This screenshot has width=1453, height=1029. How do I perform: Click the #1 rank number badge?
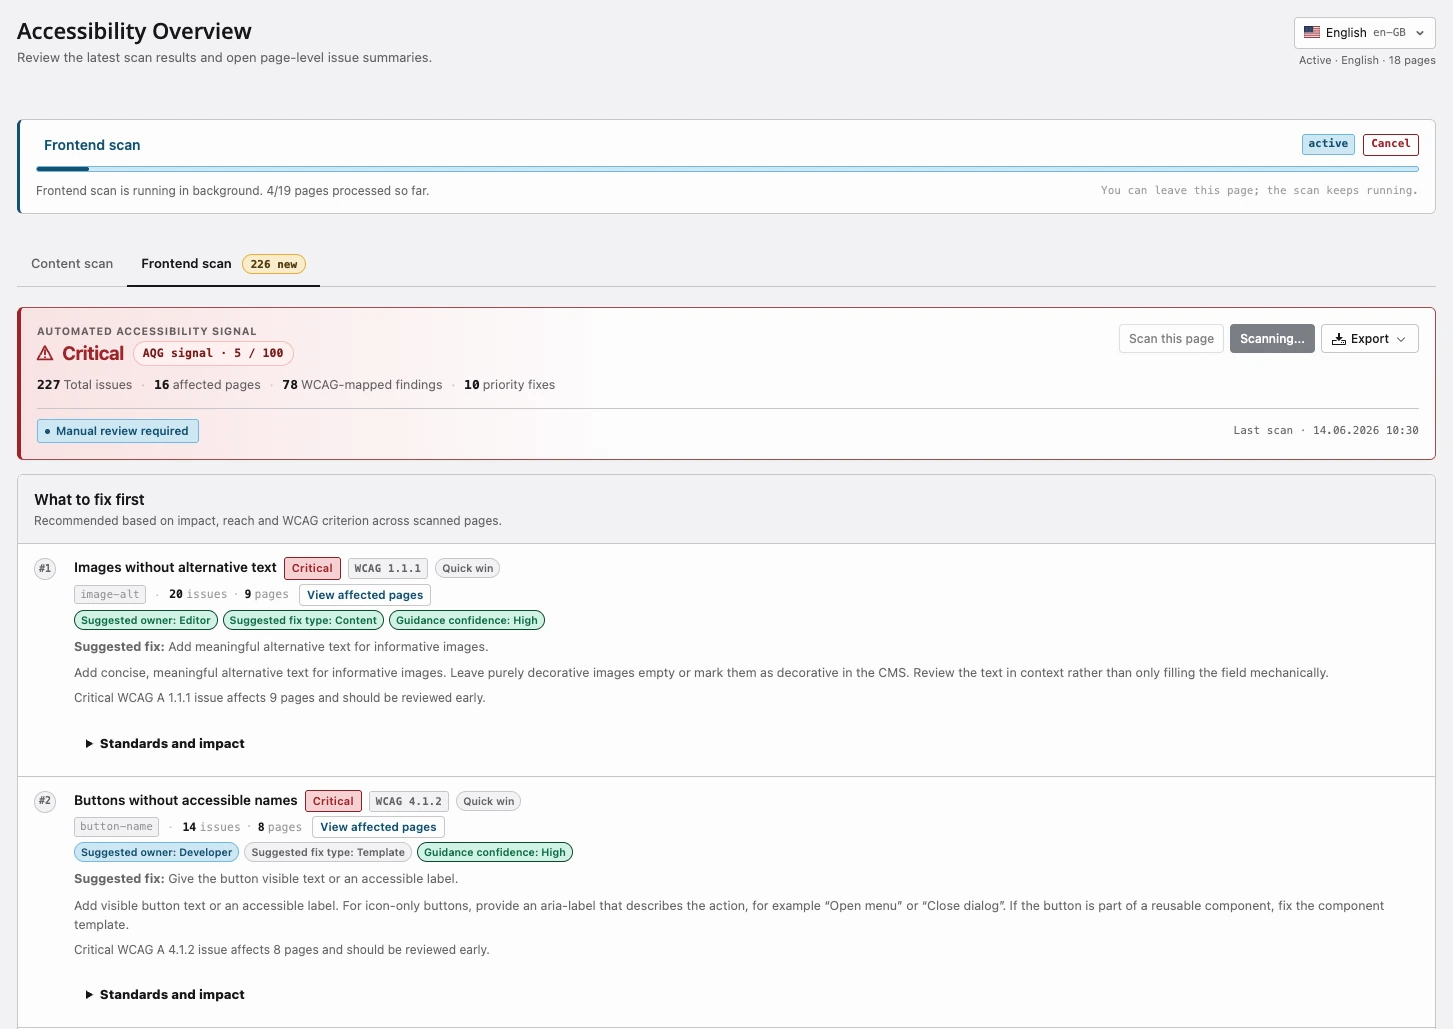coord(45,569)
